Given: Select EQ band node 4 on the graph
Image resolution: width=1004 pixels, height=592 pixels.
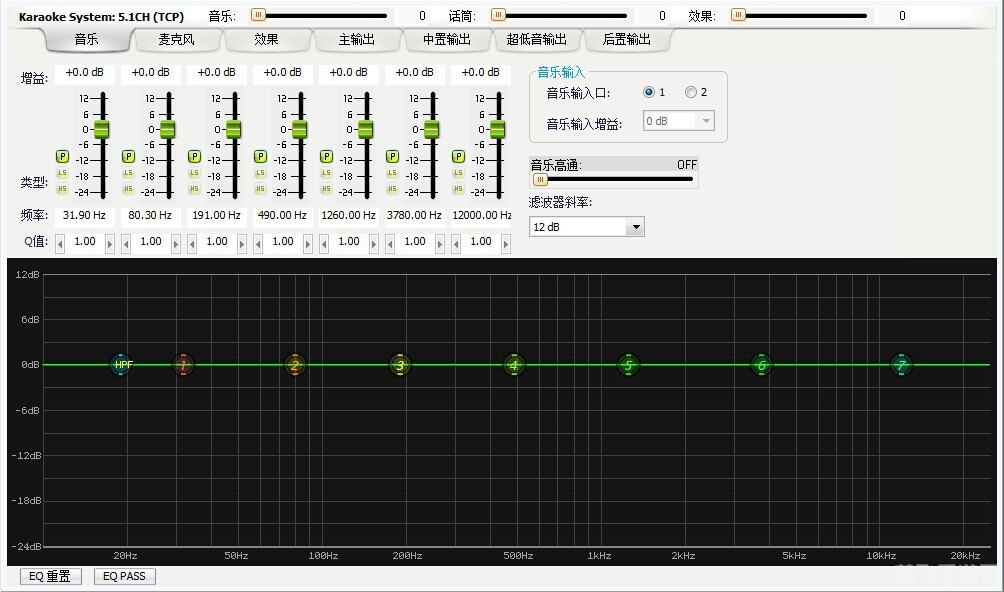Looking at the screenshot, I should point(513,364).
